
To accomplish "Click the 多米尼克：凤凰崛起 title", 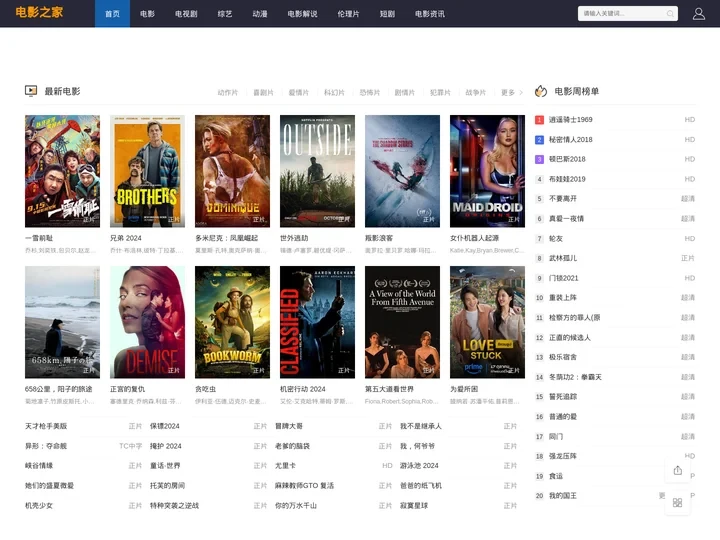I will 226,238.
